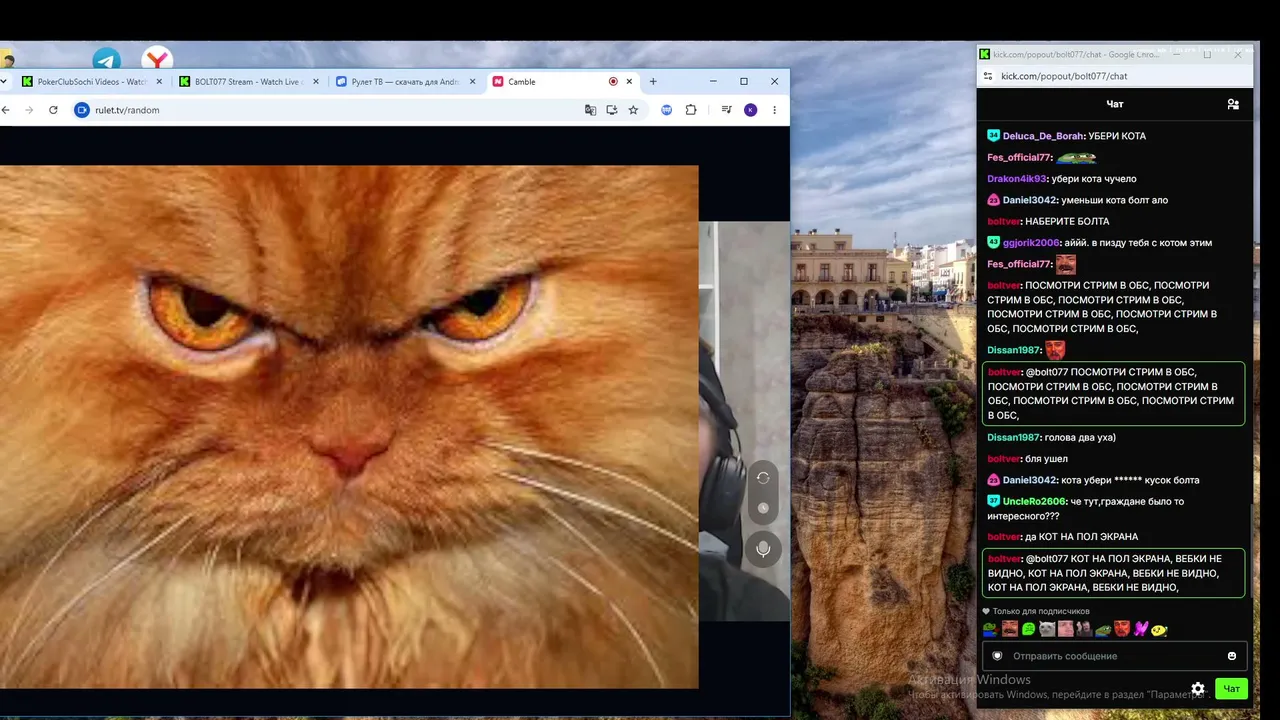Open chat settings gear icon
The height and width of the screenshot is (720, 1280).
(x=1198, y=689)
